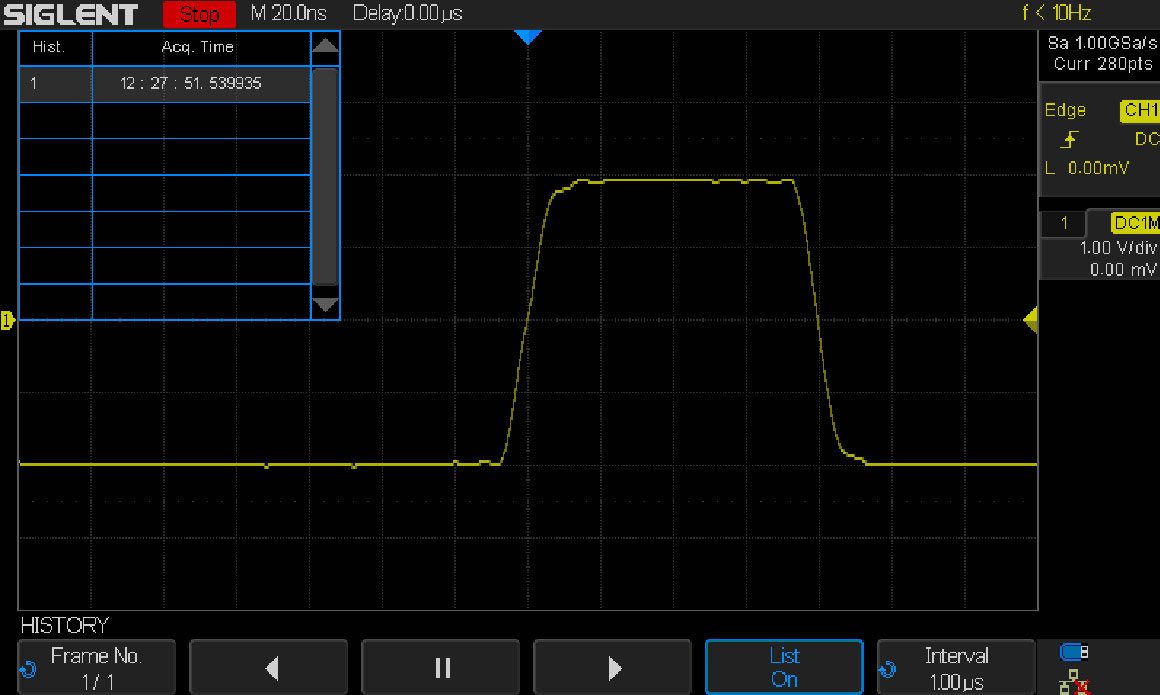Viewport: 1160px width, 695px height.
Task: Toggle the List On setting
Action: pos(784,667)
